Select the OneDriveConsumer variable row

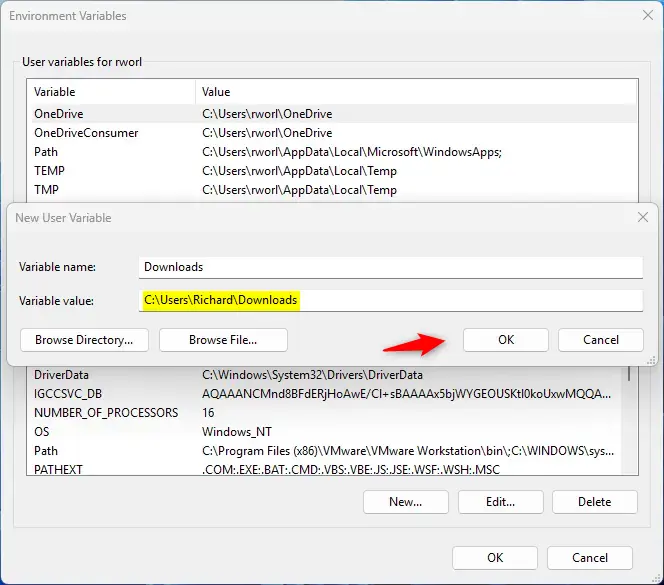(x=334, y=133)
